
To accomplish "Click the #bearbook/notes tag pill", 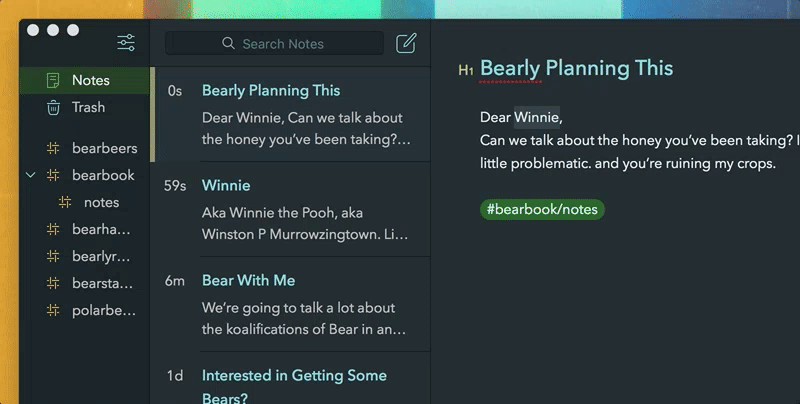I will coord(542,209).
